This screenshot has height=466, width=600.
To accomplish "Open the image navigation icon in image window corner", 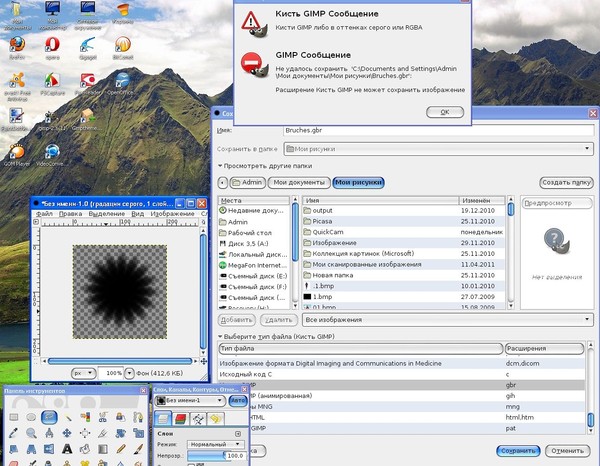I will [204, 361].
